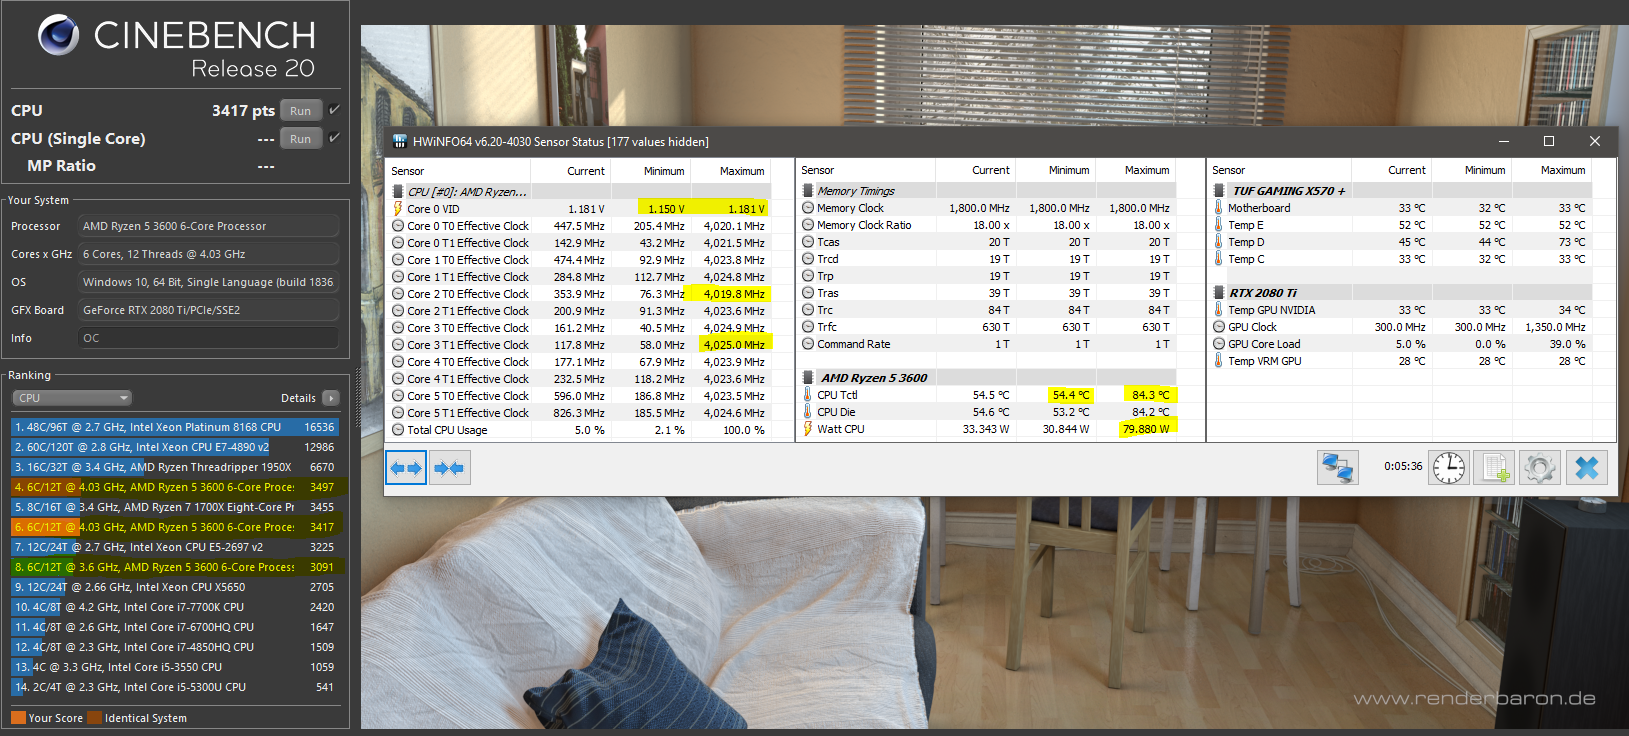Screen dimensions: 1629x736
Task: Select ranking row 14 Intel Core i5-5300U
Action: click(175, 687)
